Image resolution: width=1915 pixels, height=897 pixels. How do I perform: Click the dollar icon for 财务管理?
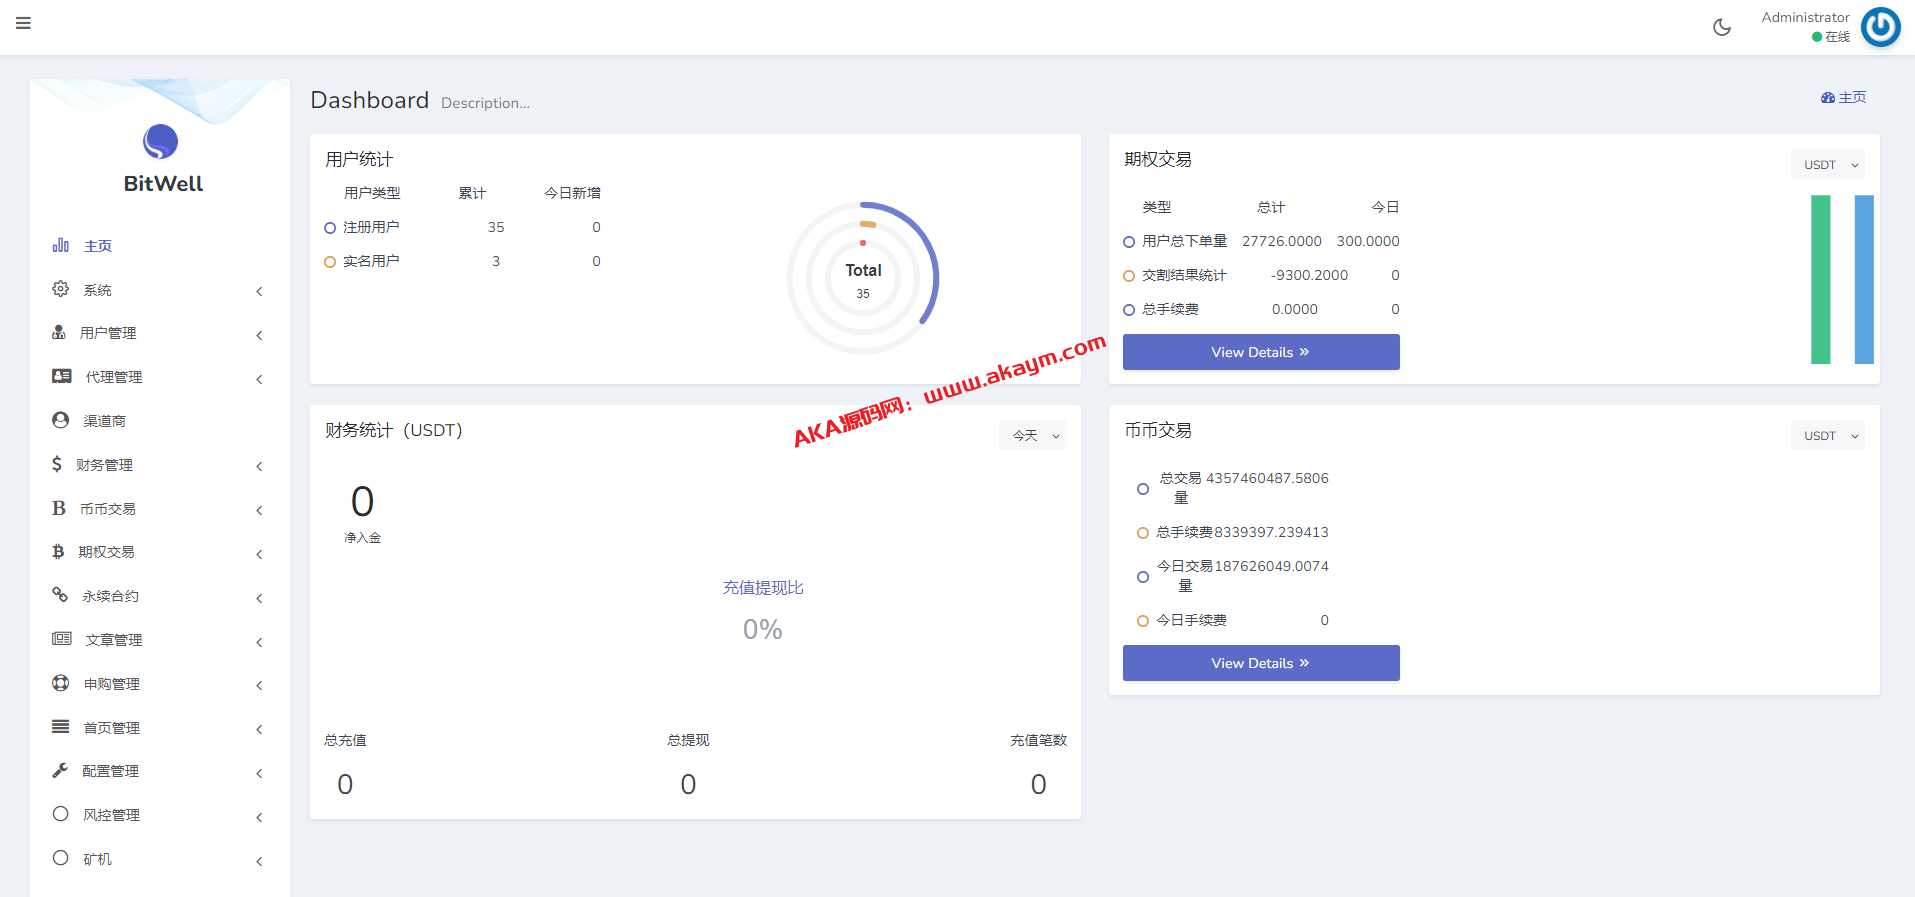pos(57,464)
